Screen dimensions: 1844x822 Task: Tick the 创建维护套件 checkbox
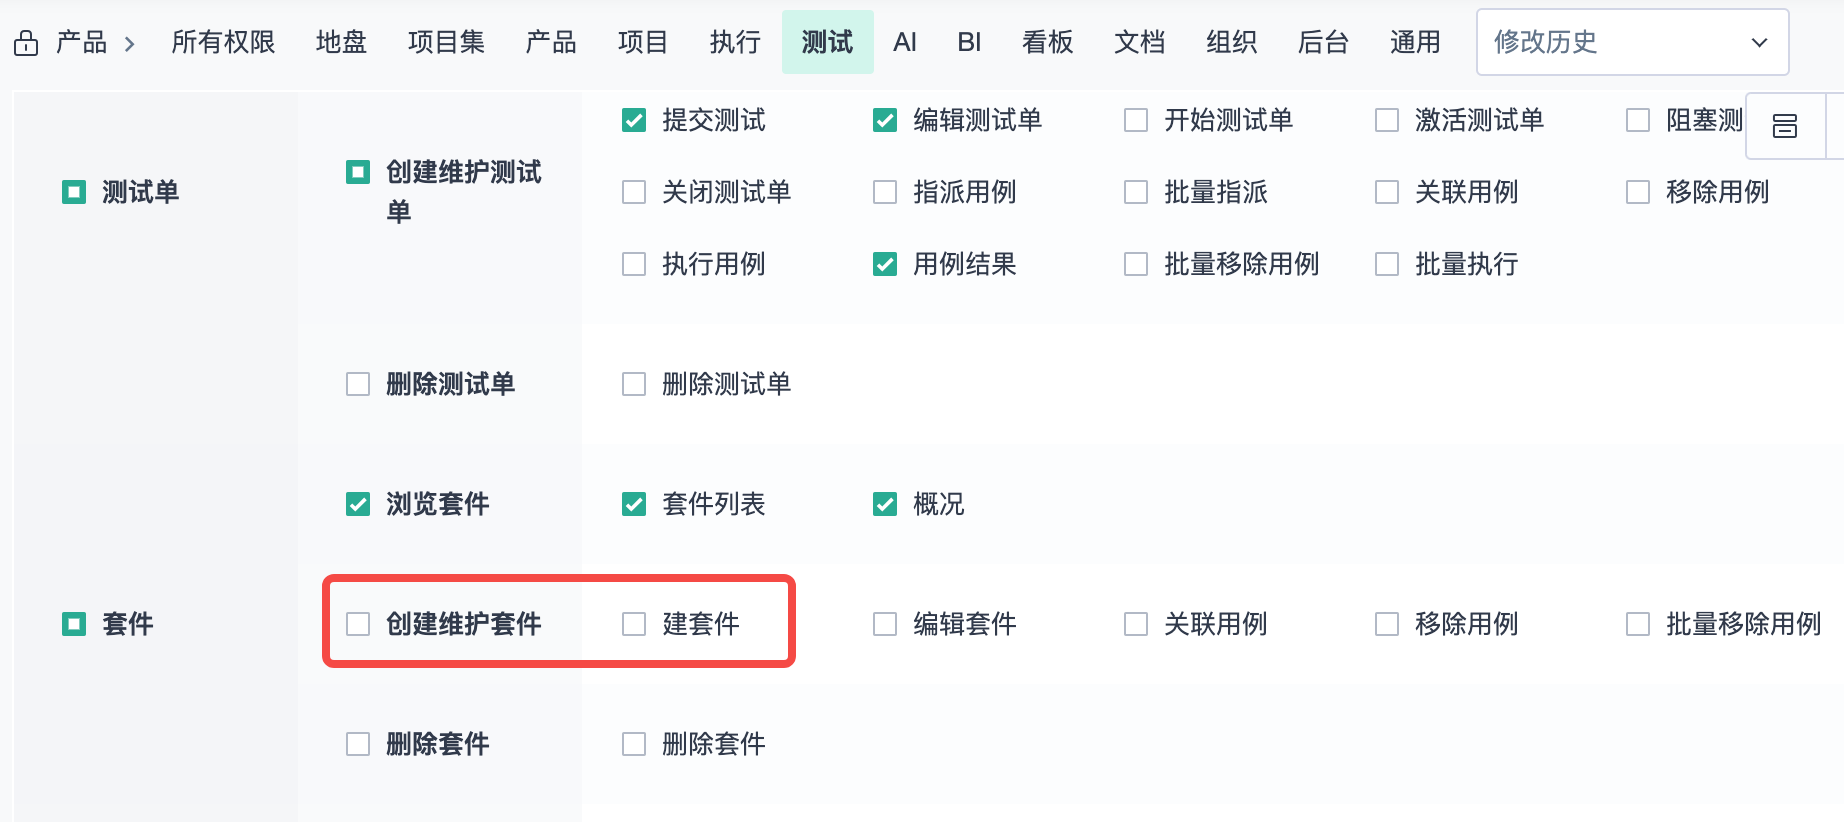358,624
